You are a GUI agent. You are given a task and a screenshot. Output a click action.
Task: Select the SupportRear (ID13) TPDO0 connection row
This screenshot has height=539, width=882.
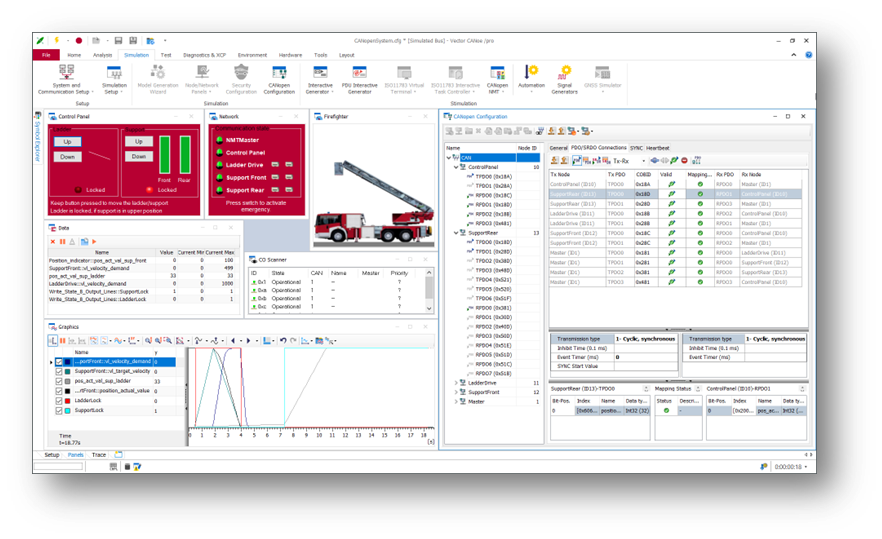click(x=675, y=194)
